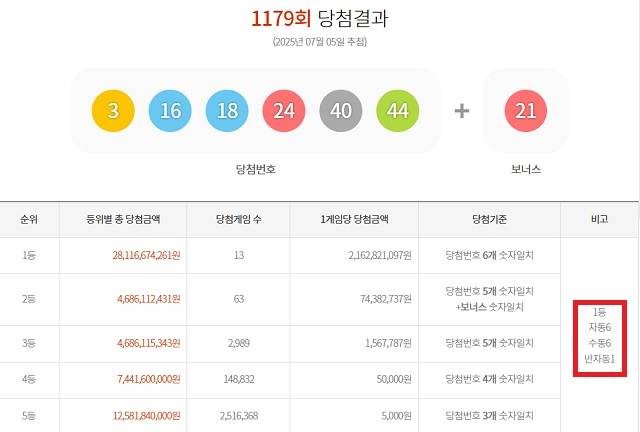The image size is (640, 432).
Task: Click the '당첨번호' label under the balls
Action: click(x=256, y=169)
